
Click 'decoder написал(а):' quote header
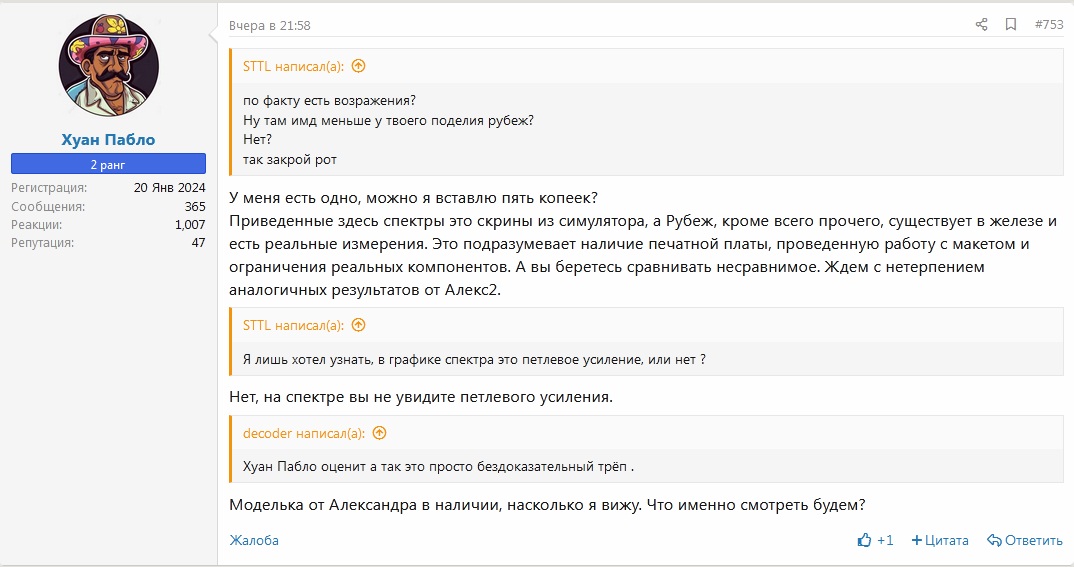(x=303, y=433)
